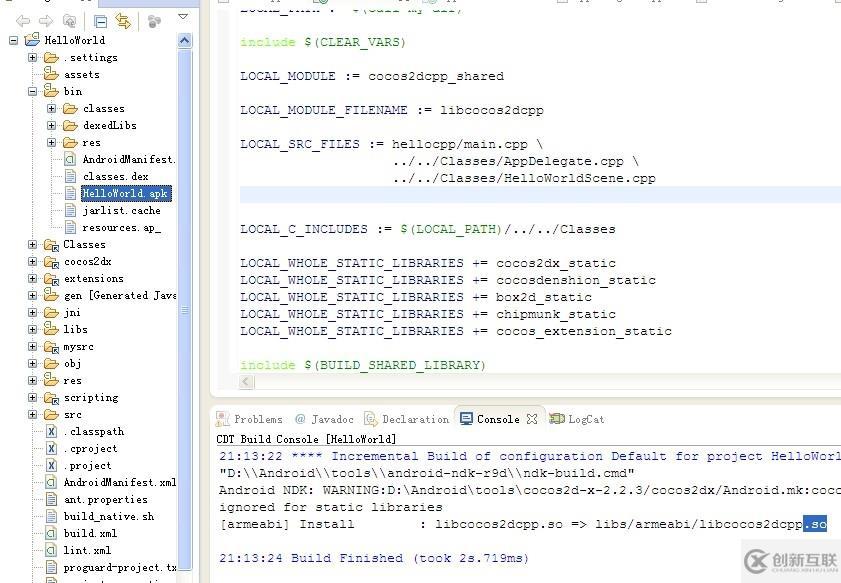The image size is (841, 583).
Task: Click the LOCAL_MODULE_FILENAME line in editor
Action: pyautogui.click(x=392, y=110)
